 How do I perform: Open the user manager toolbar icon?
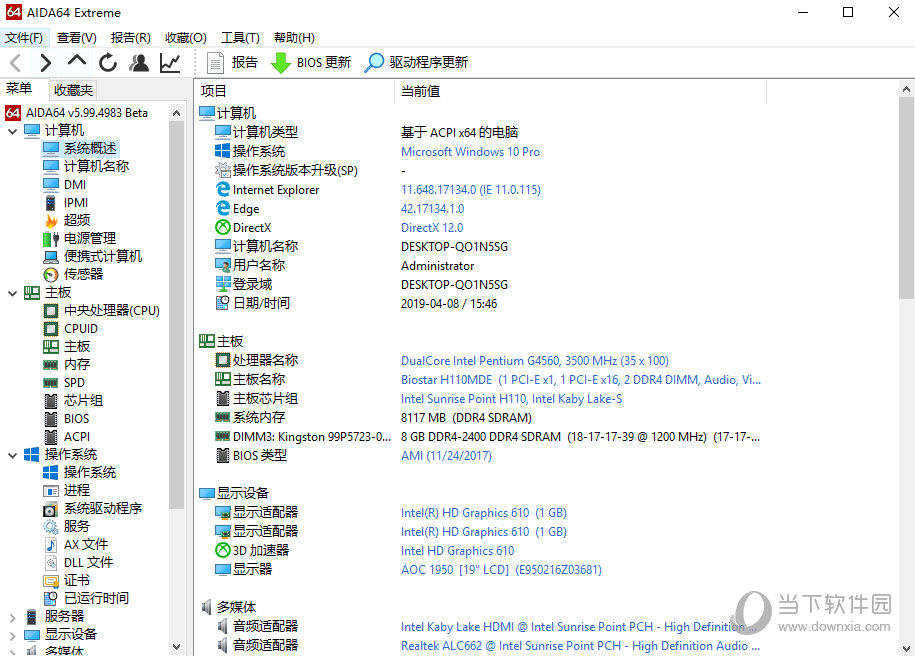[x=139, y=62]
